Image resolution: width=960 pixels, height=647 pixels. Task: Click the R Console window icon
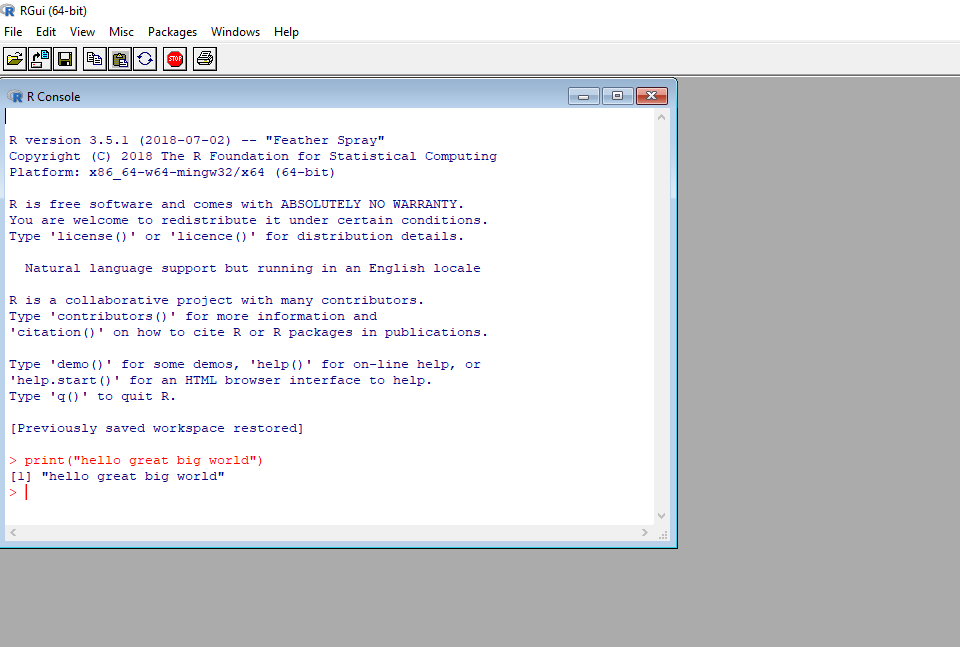[15, 97]
